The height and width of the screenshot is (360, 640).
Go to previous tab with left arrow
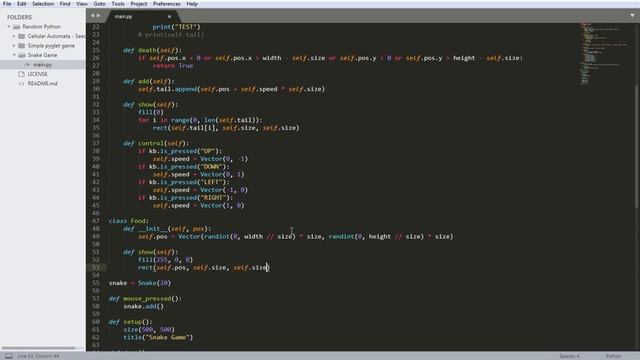click(x=93, y=16)
